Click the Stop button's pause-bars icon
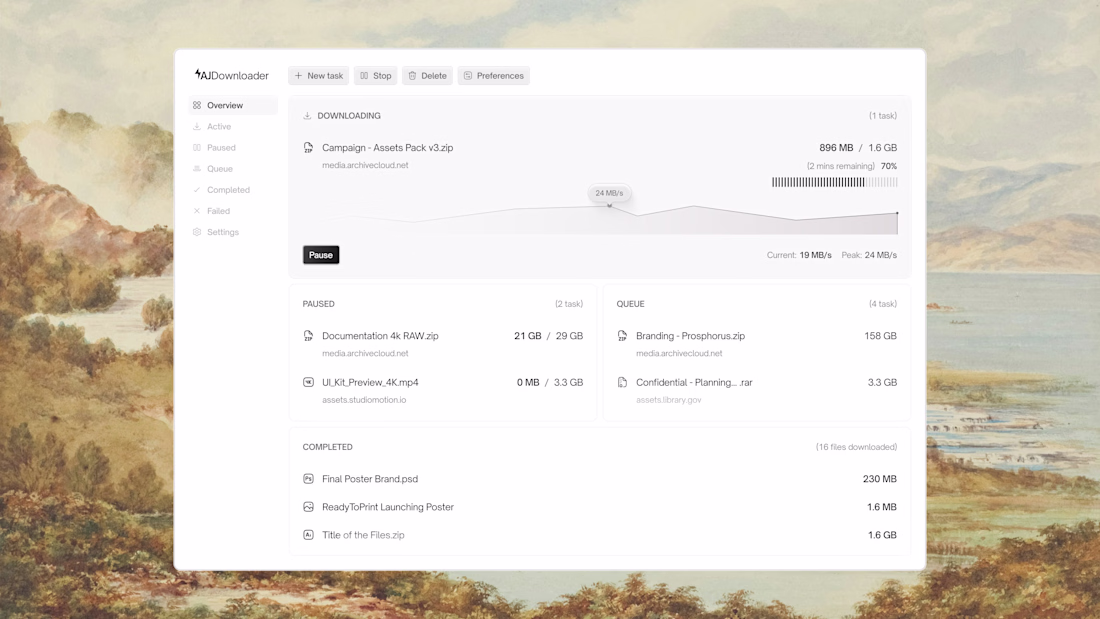1100x619 pixels. [364, 76]
